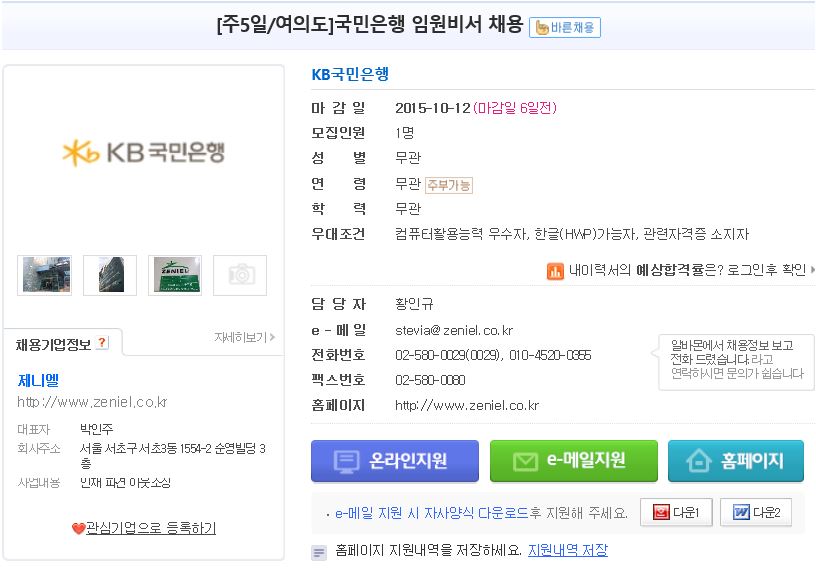Click the 바른채용 badge next to title

(x=565, y=27)
